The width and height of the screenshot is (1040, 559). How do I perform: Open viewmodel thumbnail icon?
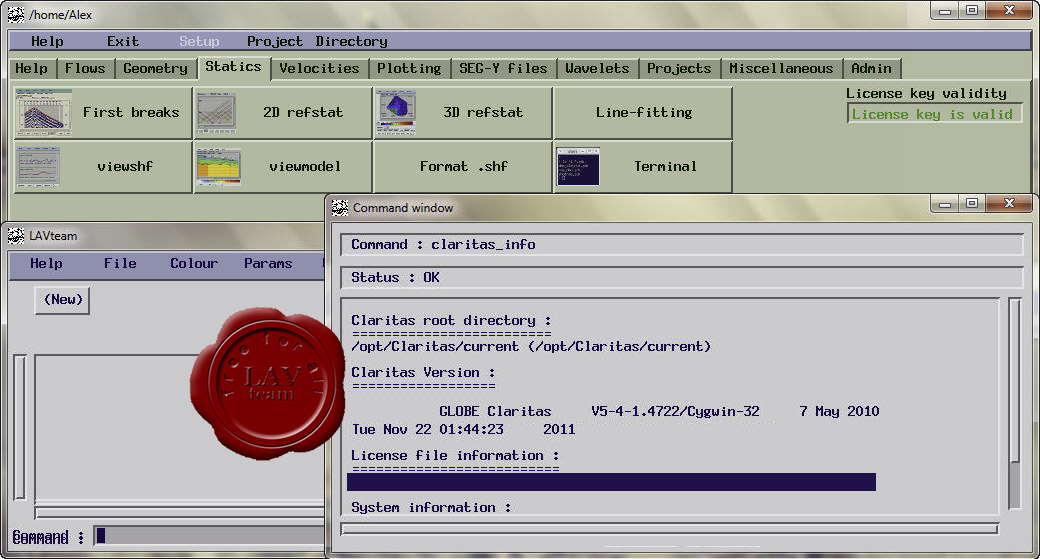point(218,167)
